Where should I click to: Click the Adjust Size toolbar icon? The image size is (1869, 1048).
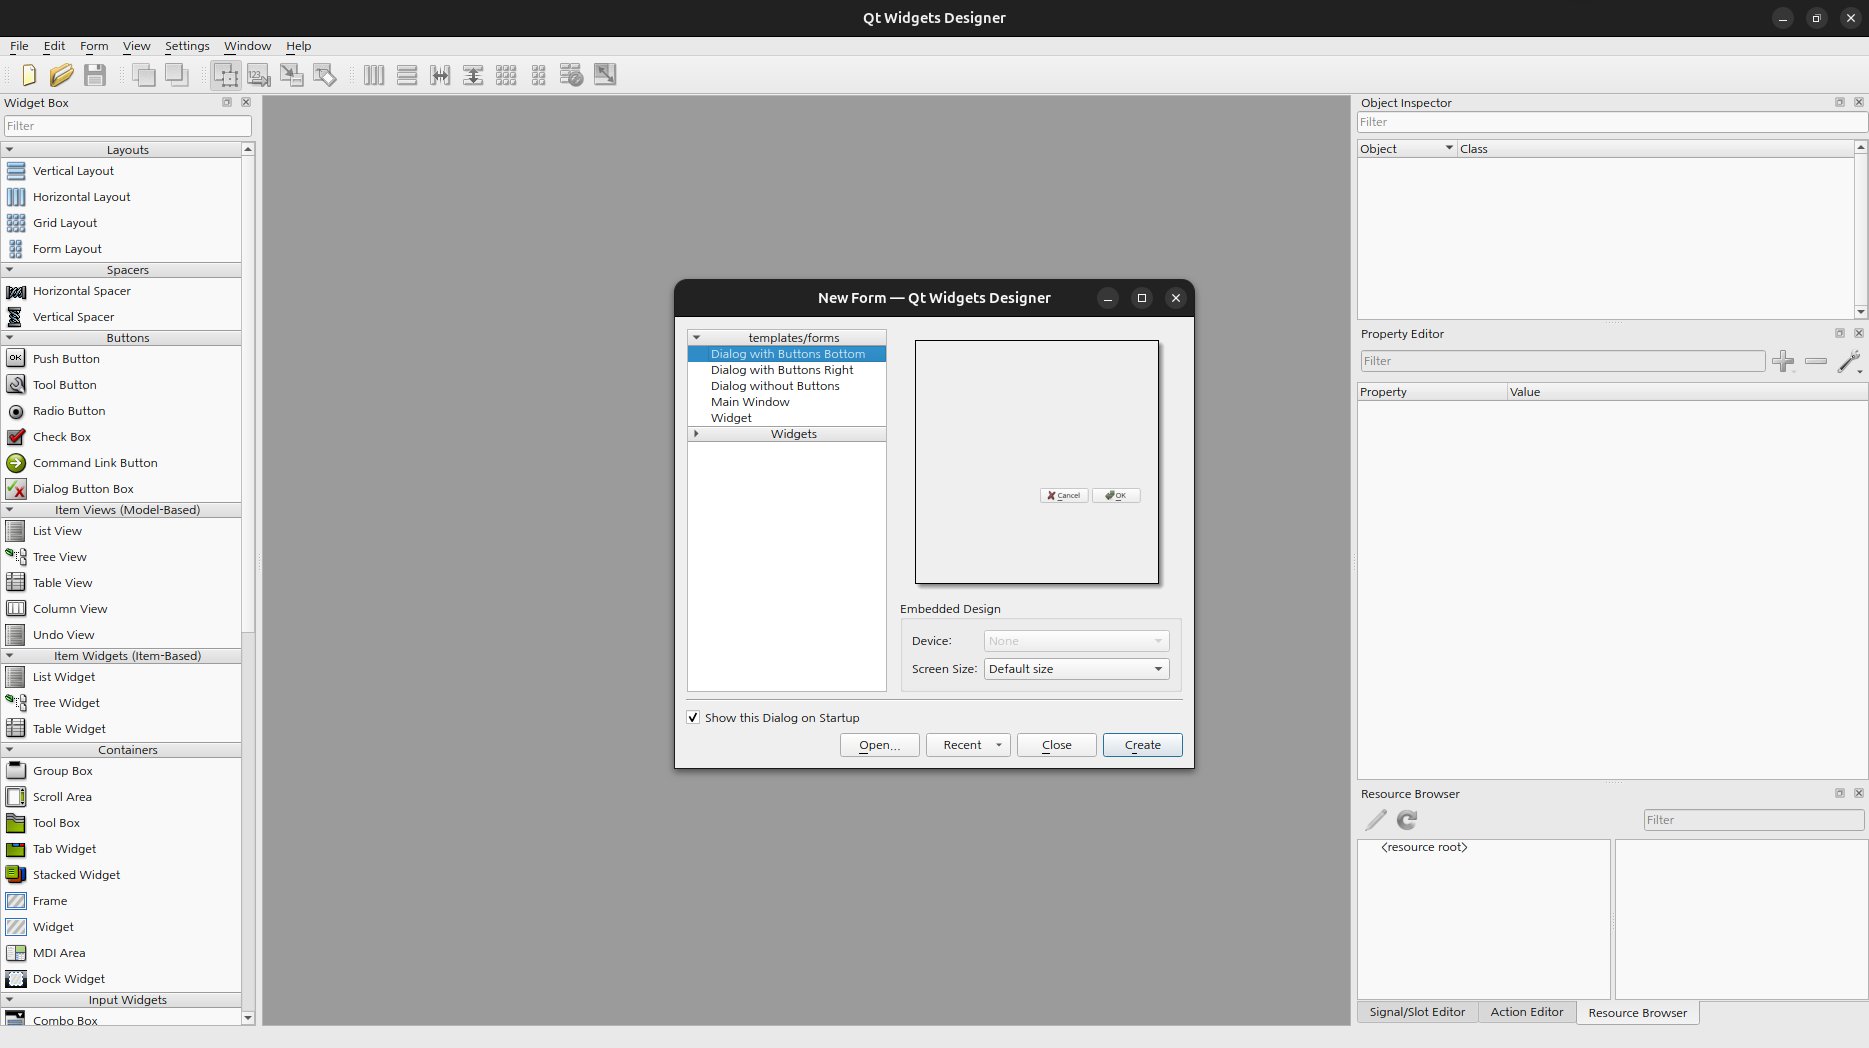tap(605, 75)
